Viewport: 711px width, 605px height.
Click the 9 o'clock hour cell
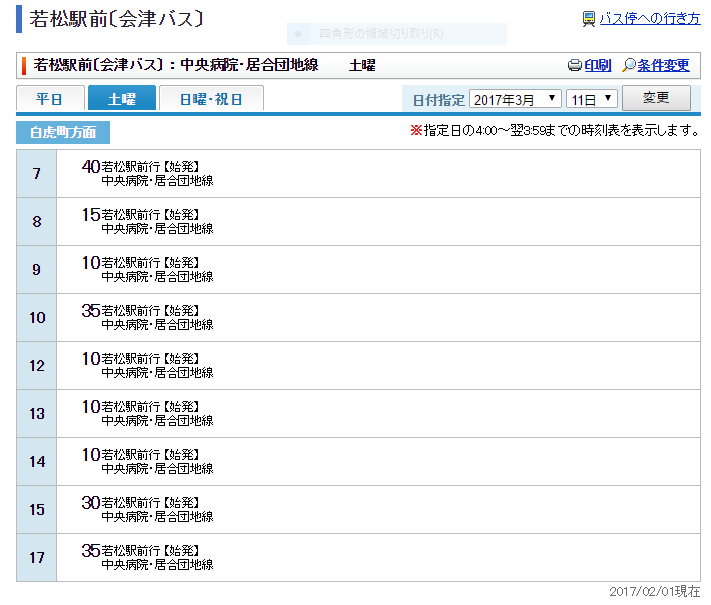[x=37, y=270]
